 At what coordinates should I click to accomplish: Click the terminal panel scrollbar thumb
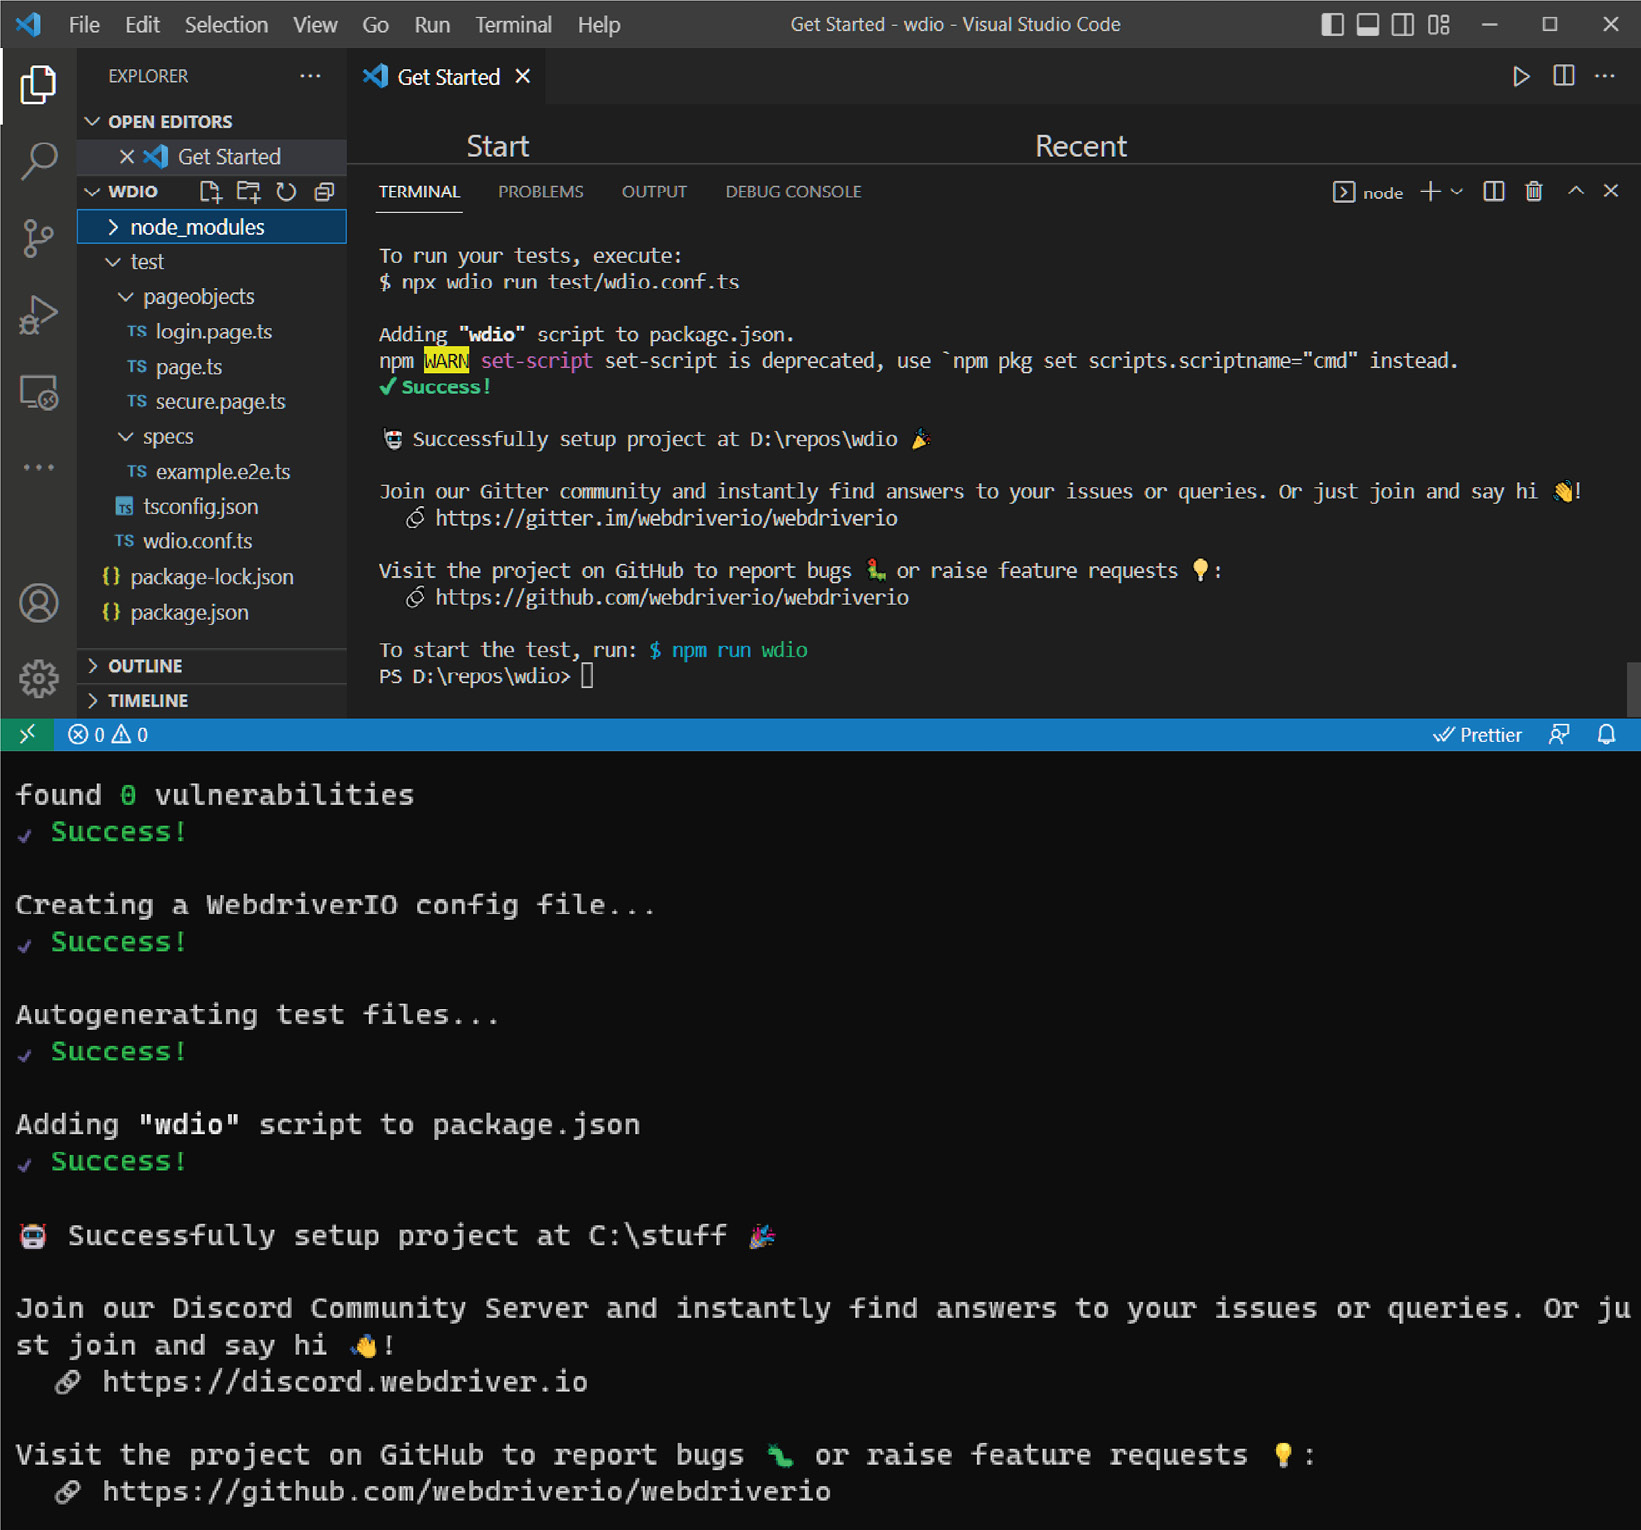pos(1633,689)
